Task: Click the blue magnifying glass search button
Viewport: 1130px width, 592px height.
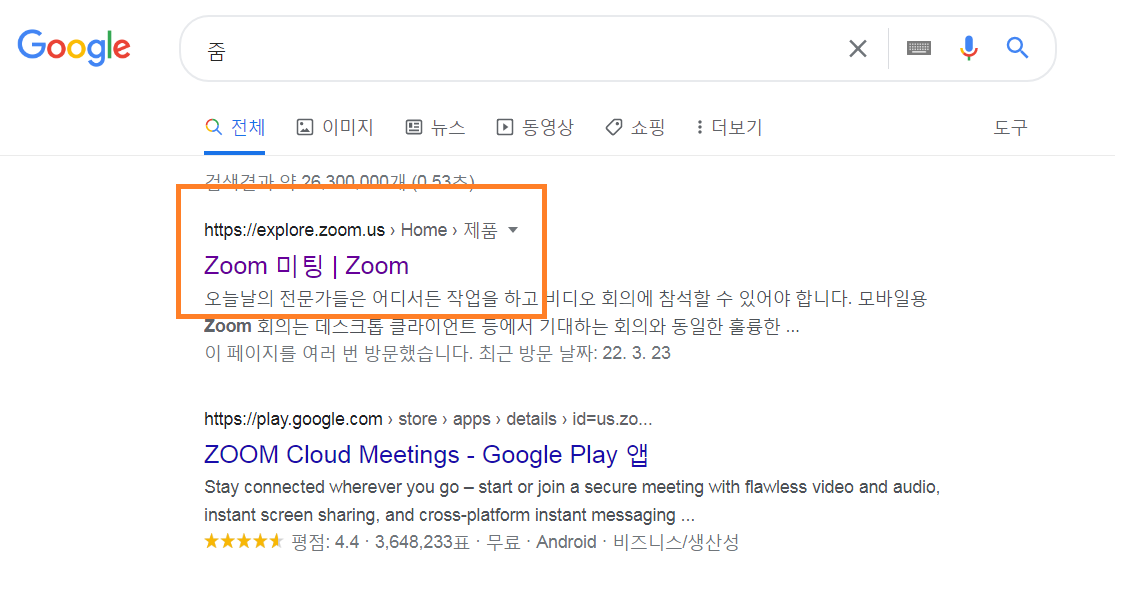Action: 1017,48
